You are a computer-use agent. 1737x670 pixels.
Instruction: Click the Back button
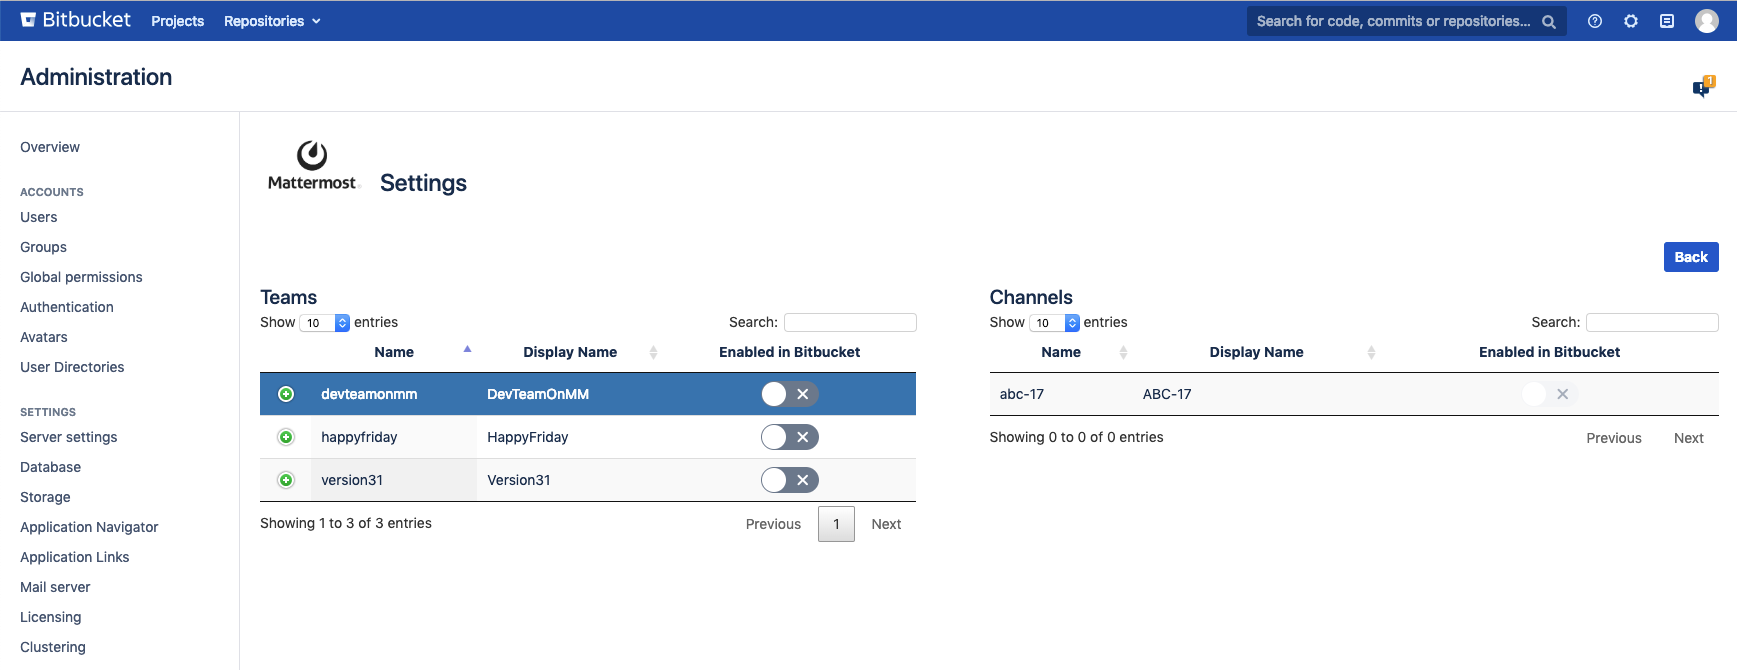point(1690,257)
